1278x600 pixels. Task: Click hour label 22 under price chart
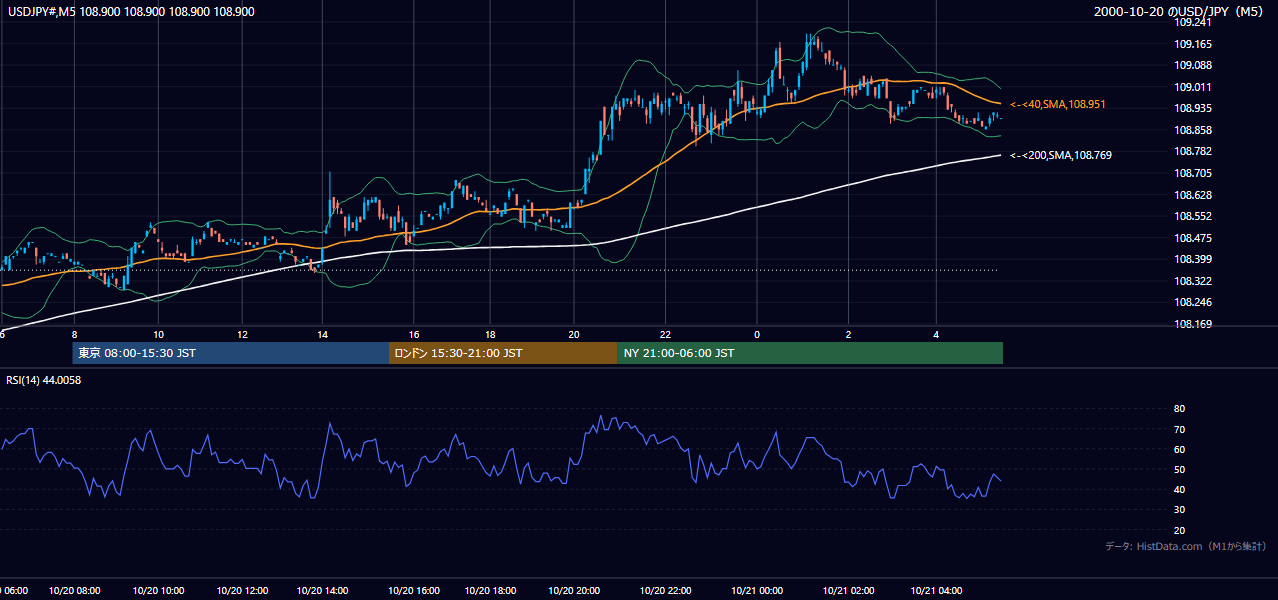[664, 334]
